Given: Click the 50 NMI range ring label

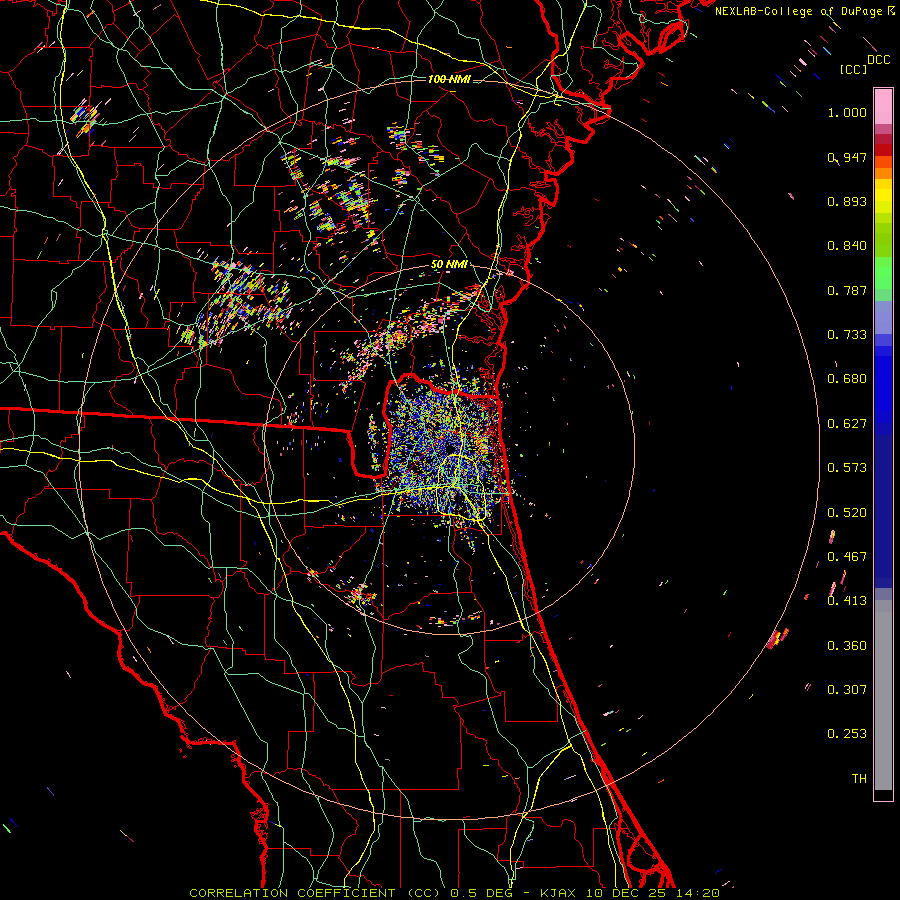Looking at the screenshot, I should click(449, 265).
